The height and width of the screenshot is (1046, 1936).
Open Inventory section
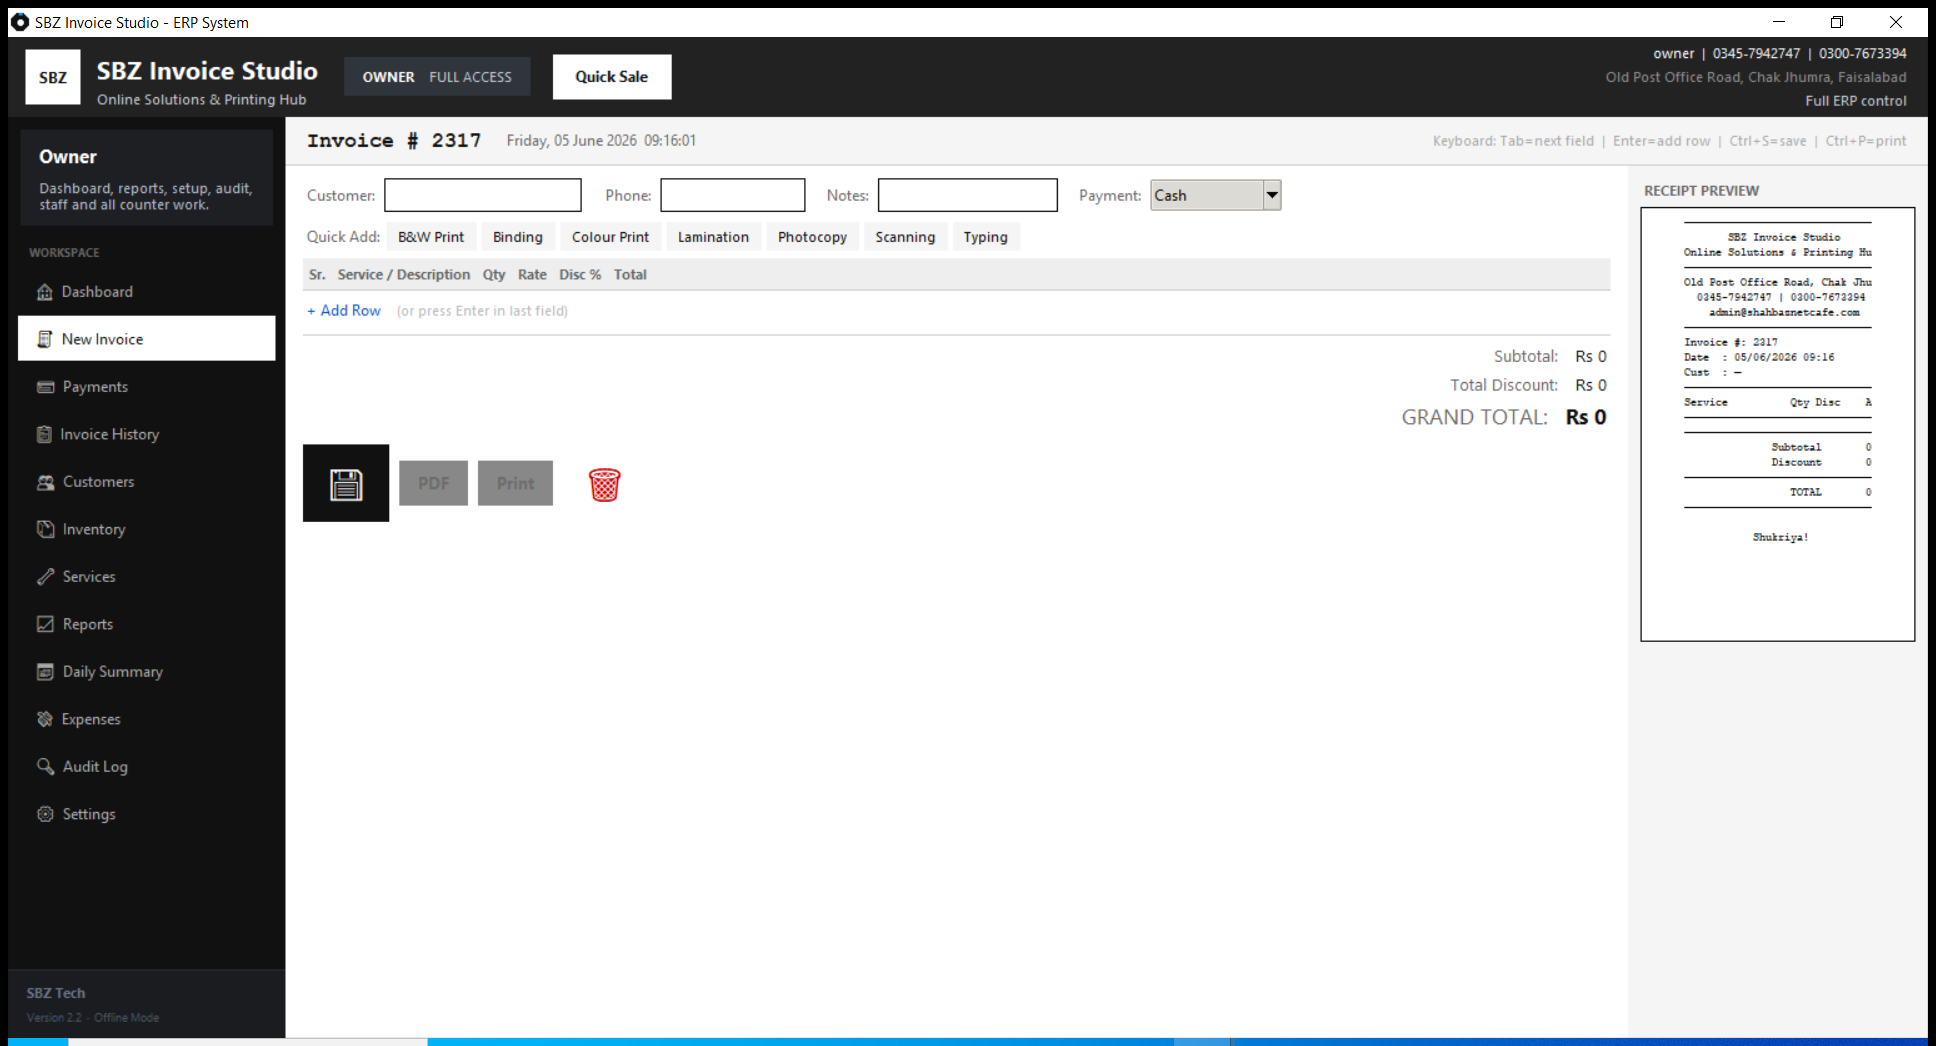coord(147,529)
